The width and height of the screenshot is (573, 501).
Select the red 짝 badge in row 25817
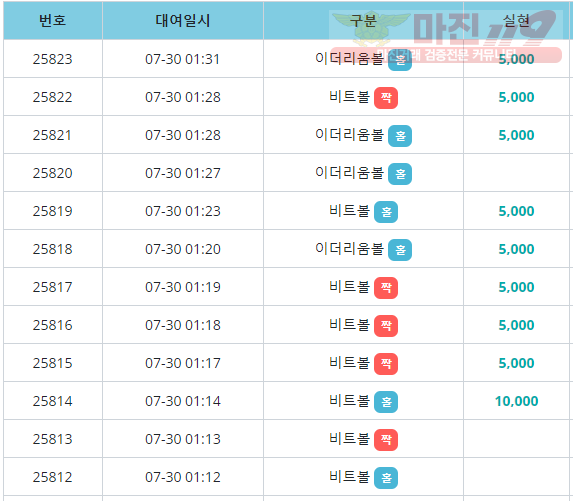pos(386,288)
